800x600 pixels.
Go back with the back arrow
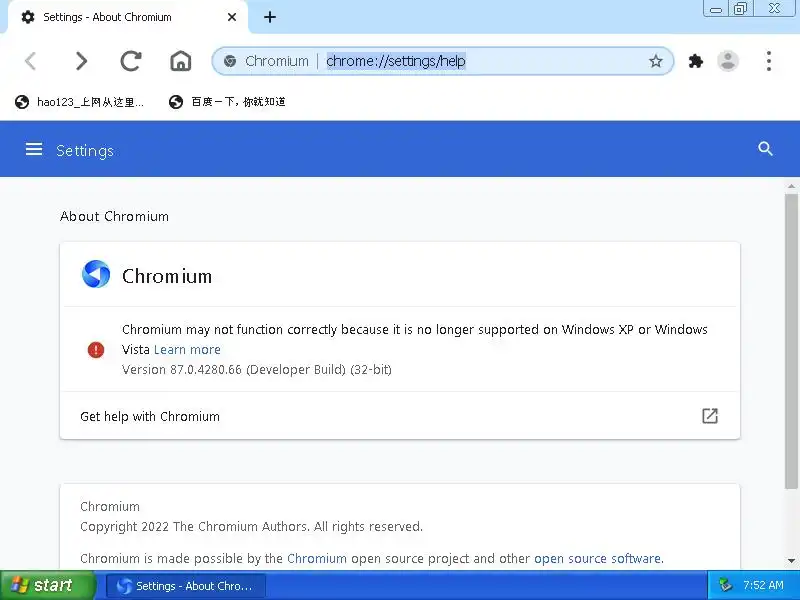click(x=31, y=61)
